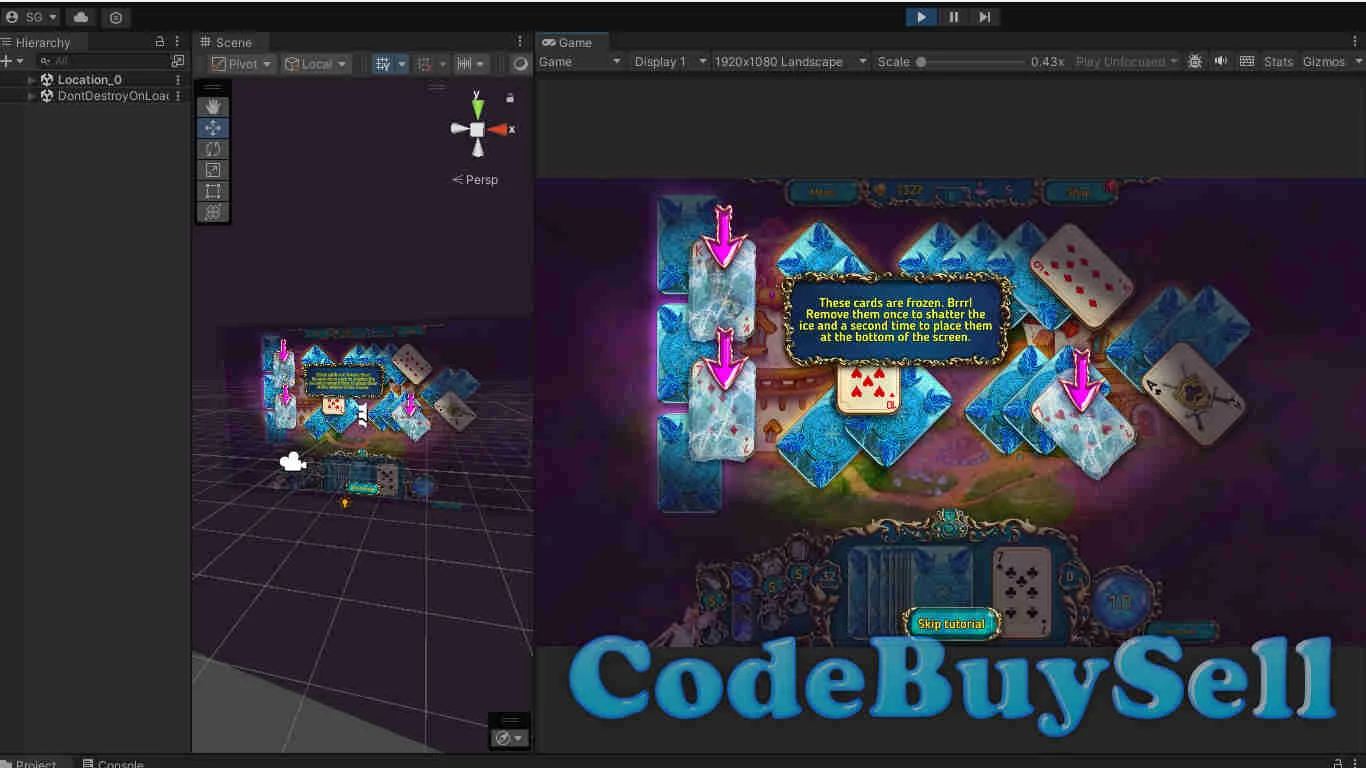1366x768 pixels.
Task: Adjust the Game view Scale slider
Action: [972, 61]
